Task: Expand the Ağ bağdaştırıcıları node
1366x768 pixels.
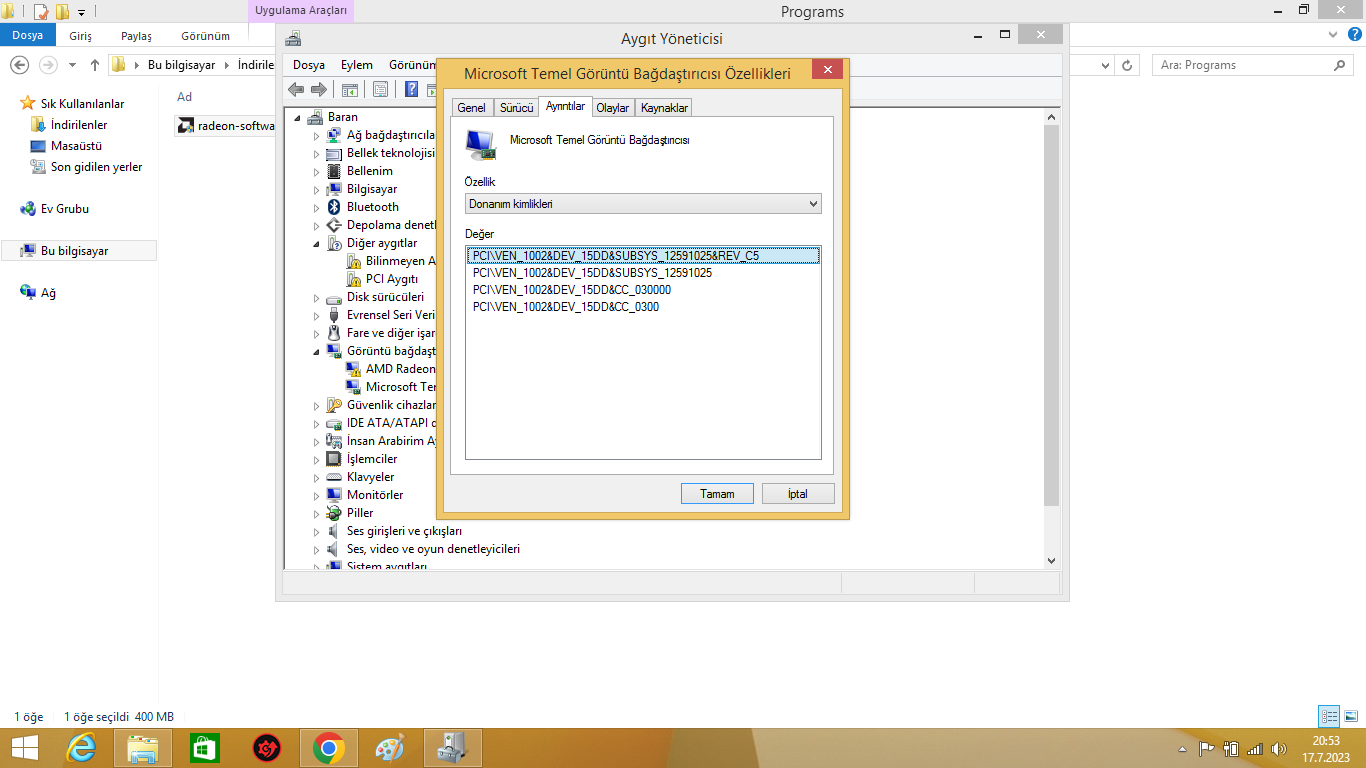Action: 317,136
